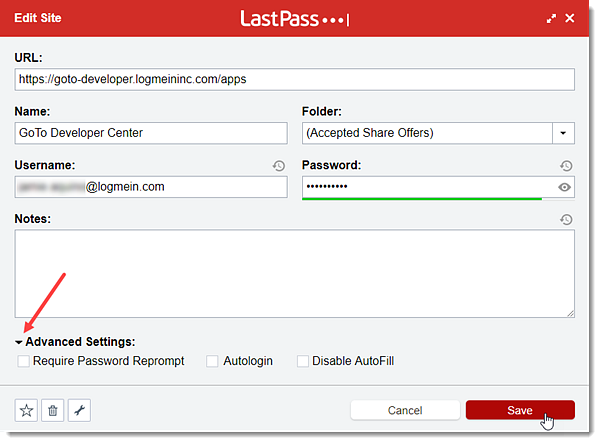Click inside the Notes text area

tap(294, 273)
